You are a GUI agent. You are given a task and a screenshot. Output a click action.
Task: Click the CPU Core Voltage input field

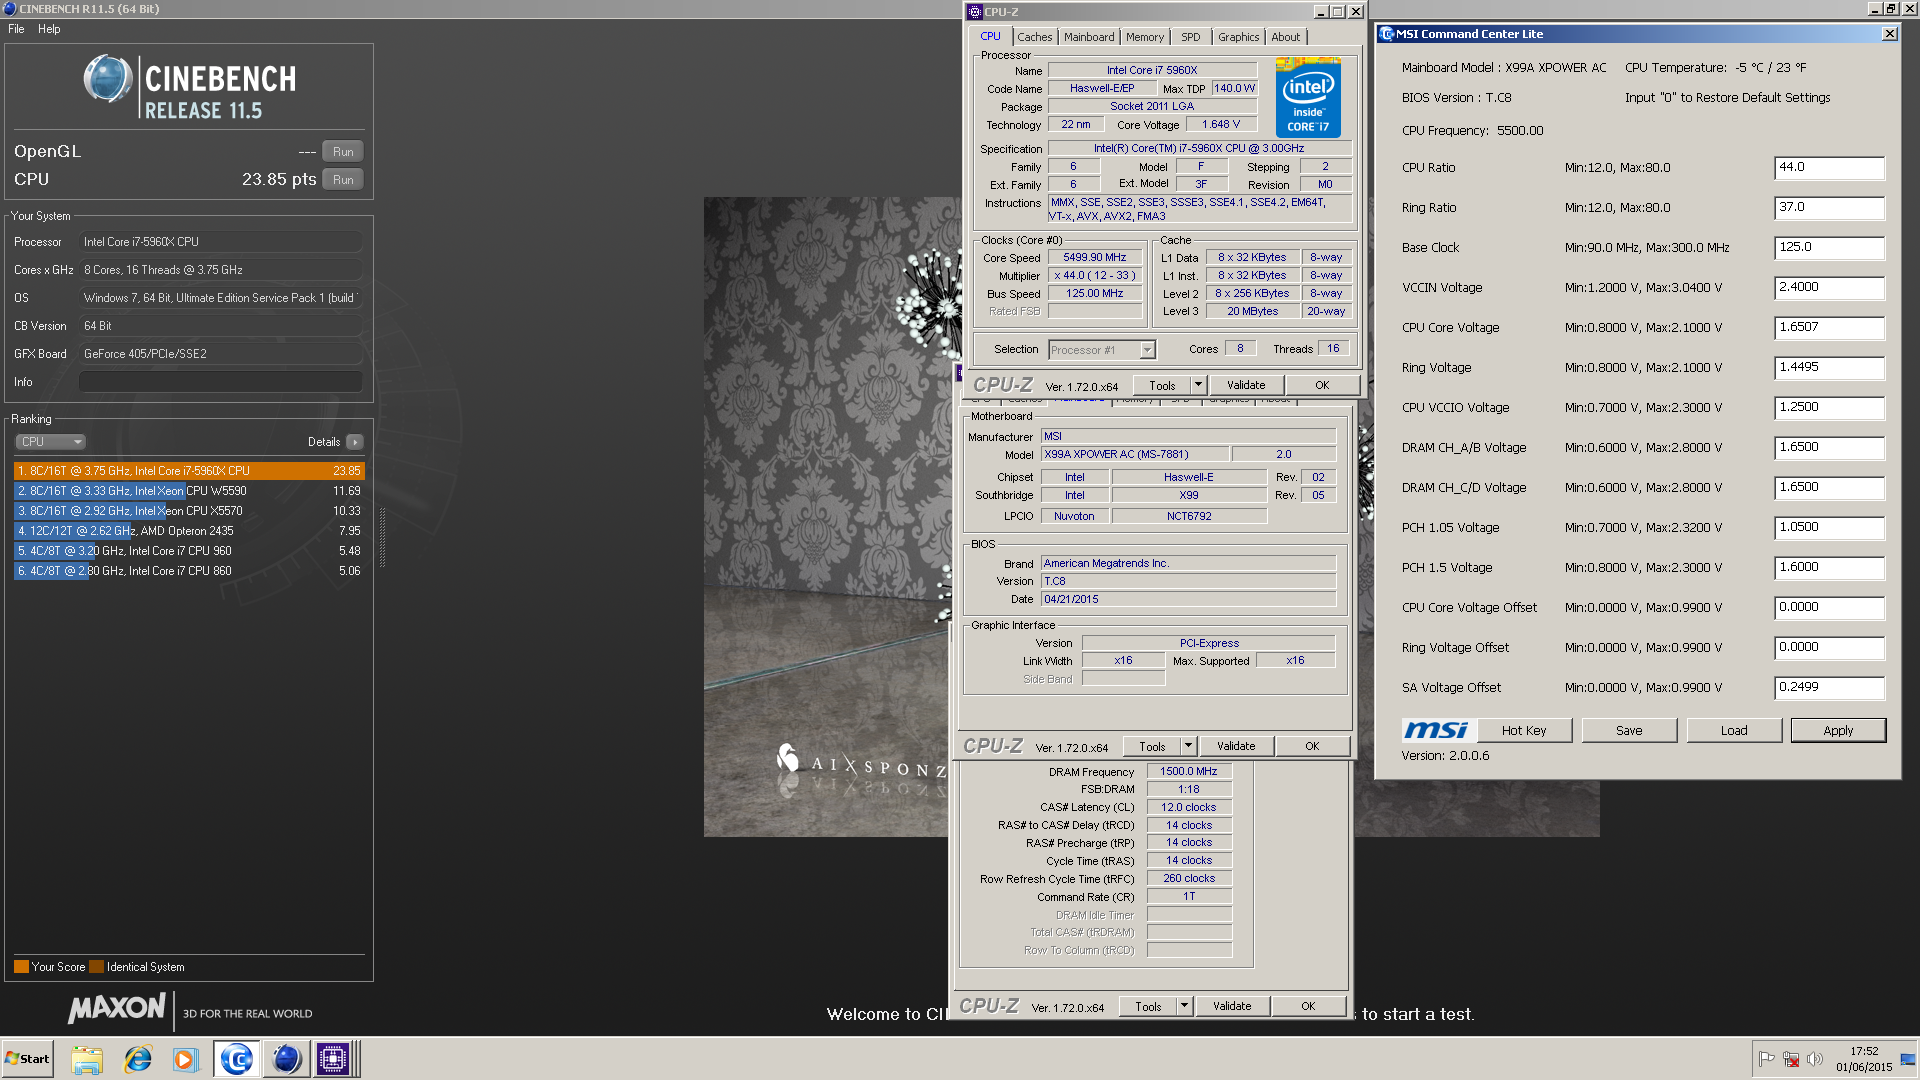(1829, 328)
